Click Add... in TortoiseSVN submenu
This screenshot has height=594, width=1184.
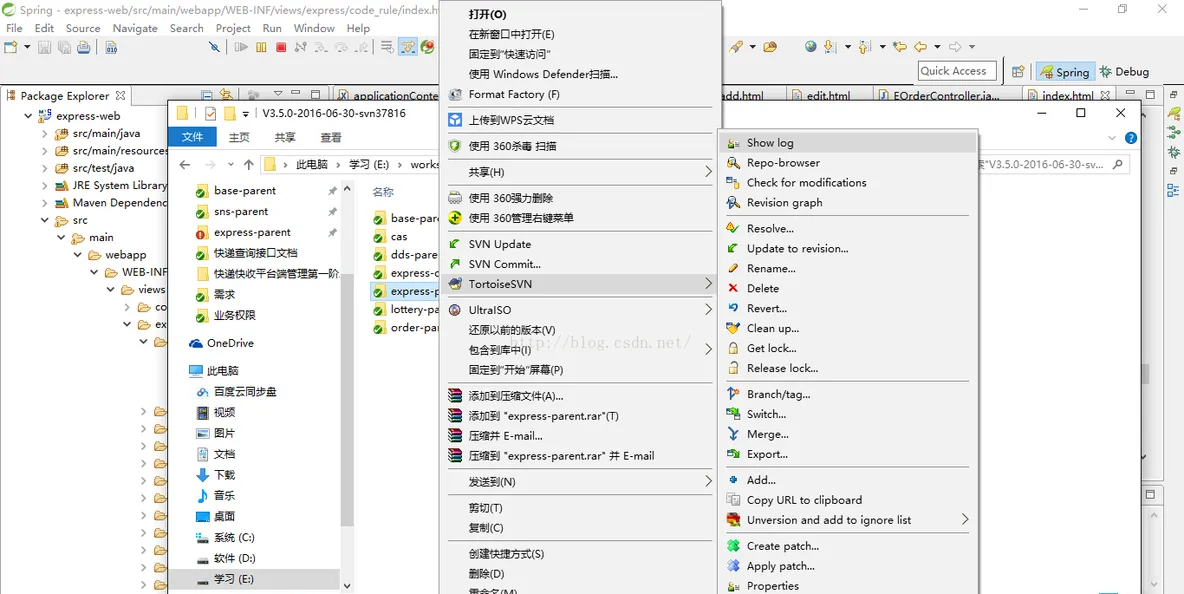pyautogui.click(x=847, y=480)
